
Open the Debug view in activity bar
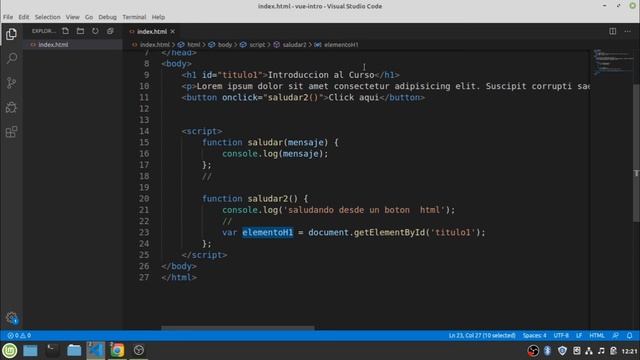coord(11,107)
